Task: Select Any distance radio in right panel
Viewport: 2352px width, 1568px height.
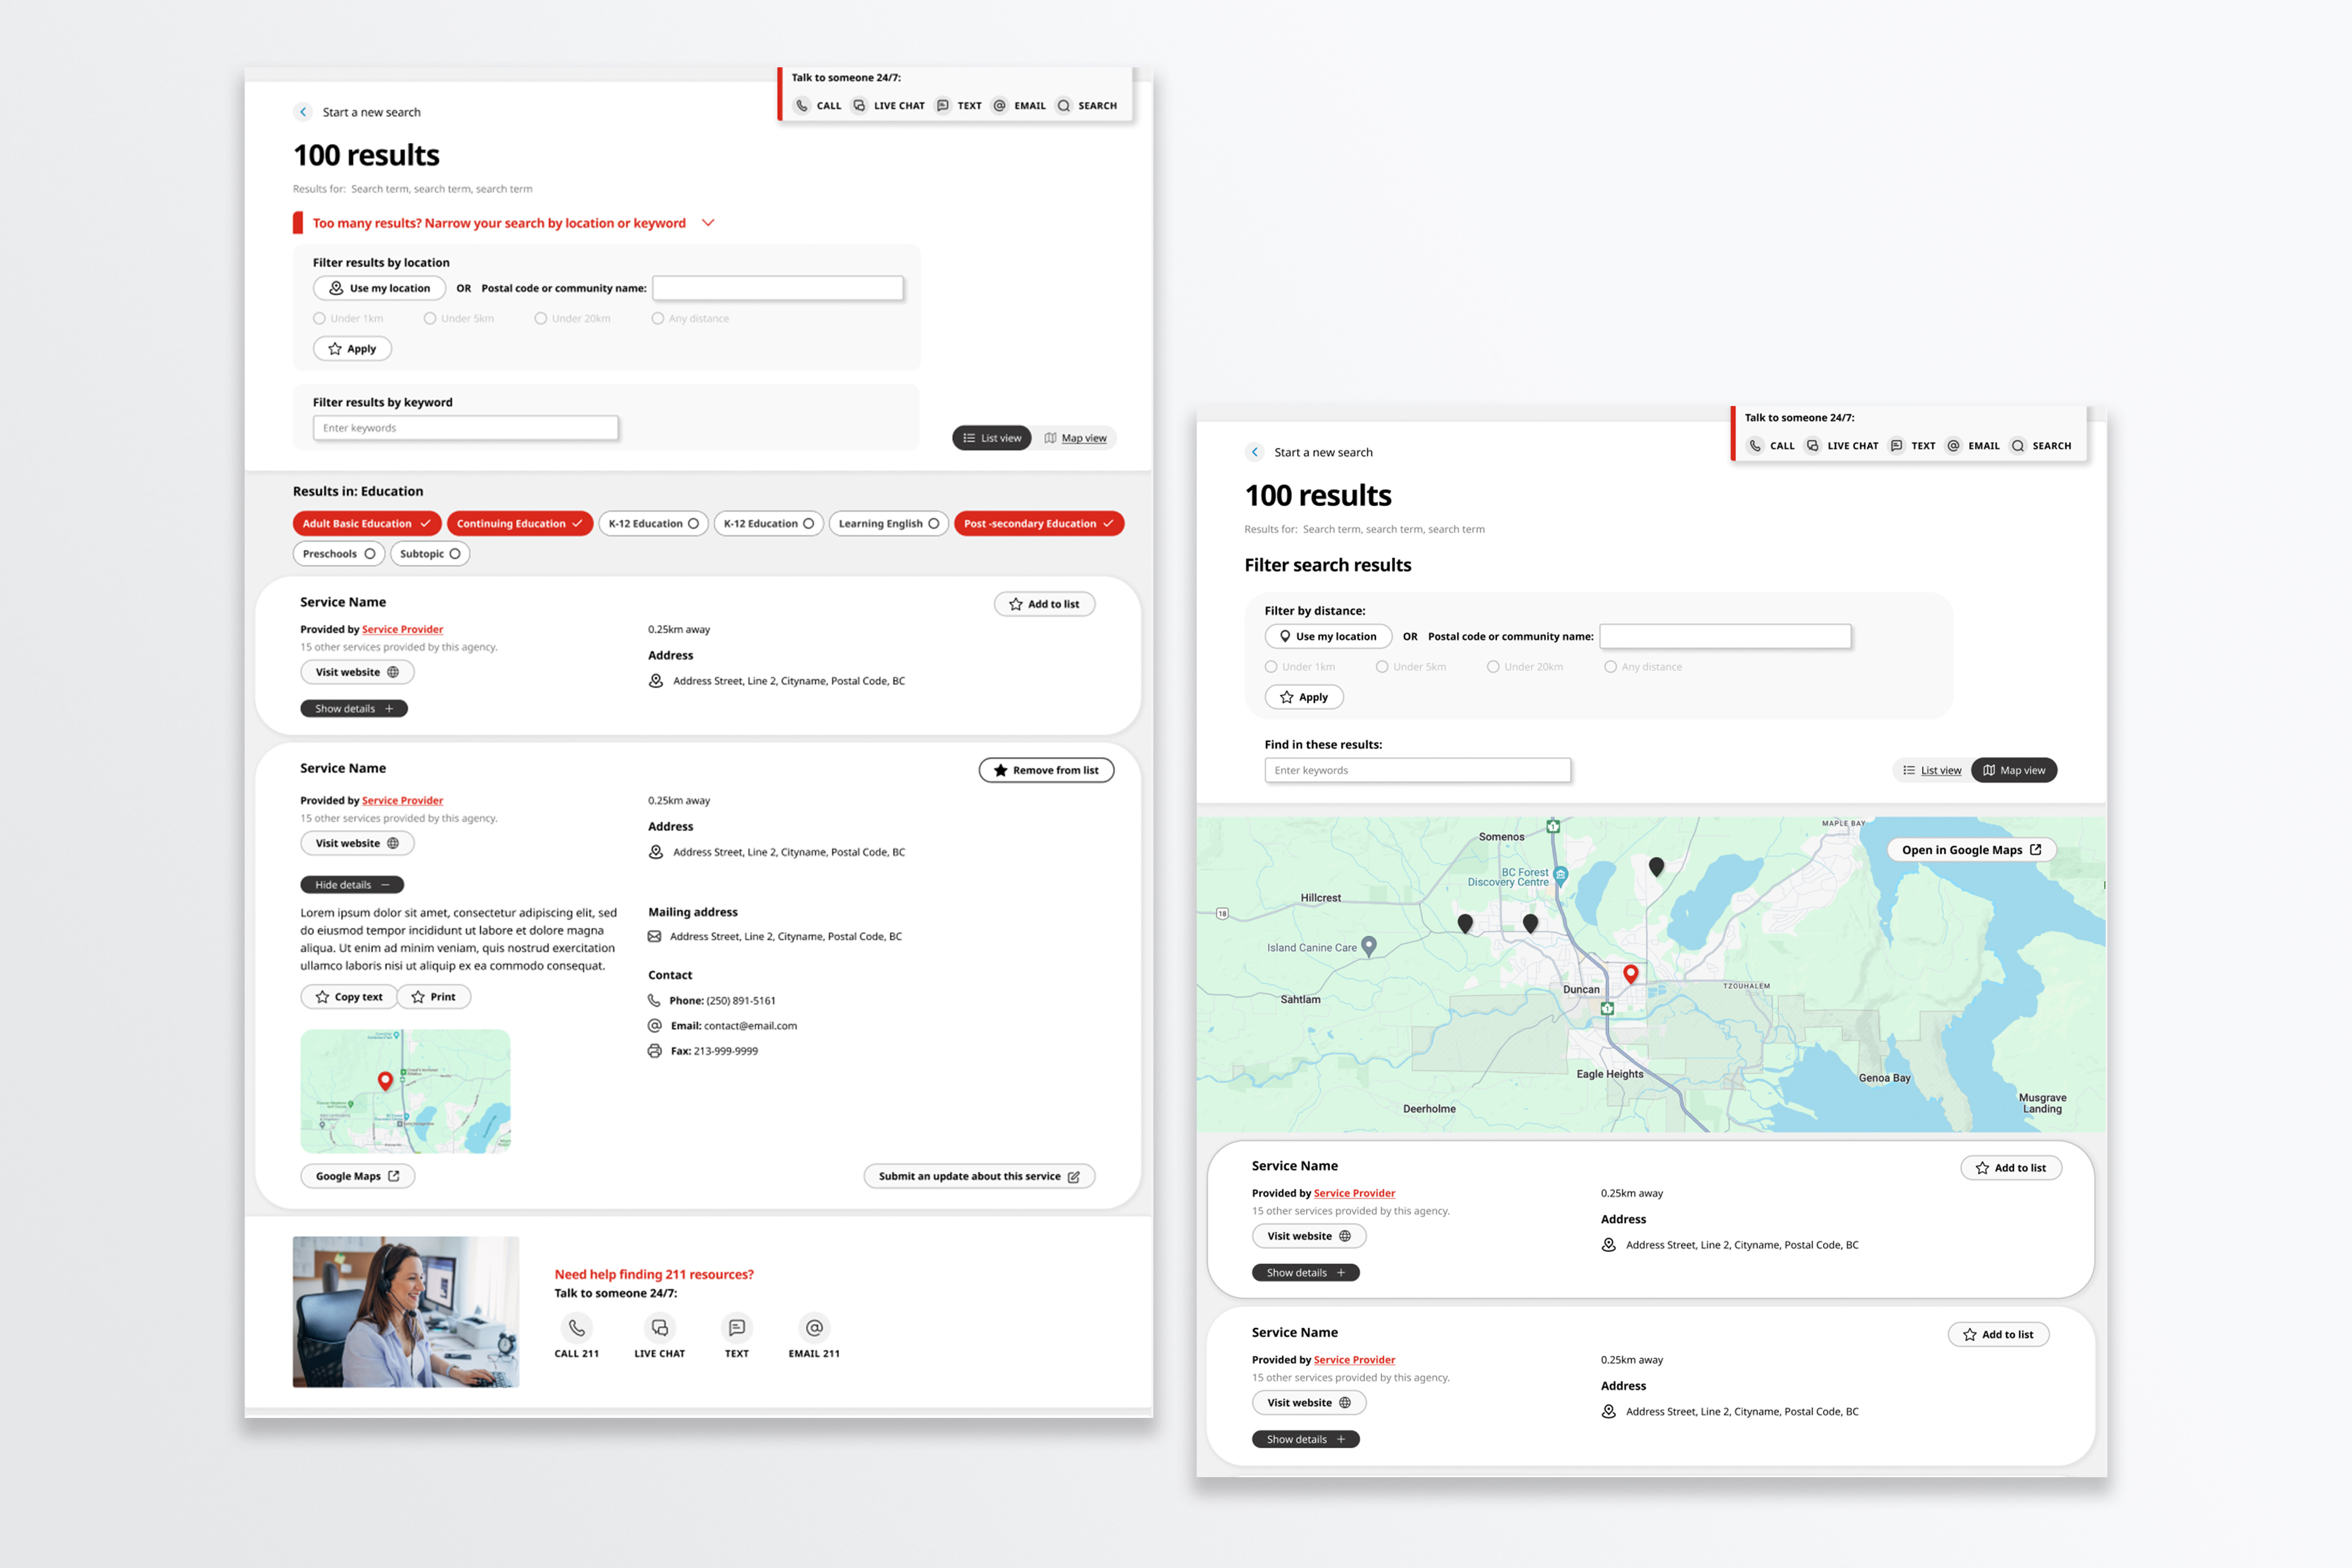Action: click(x=1610, y=667)
